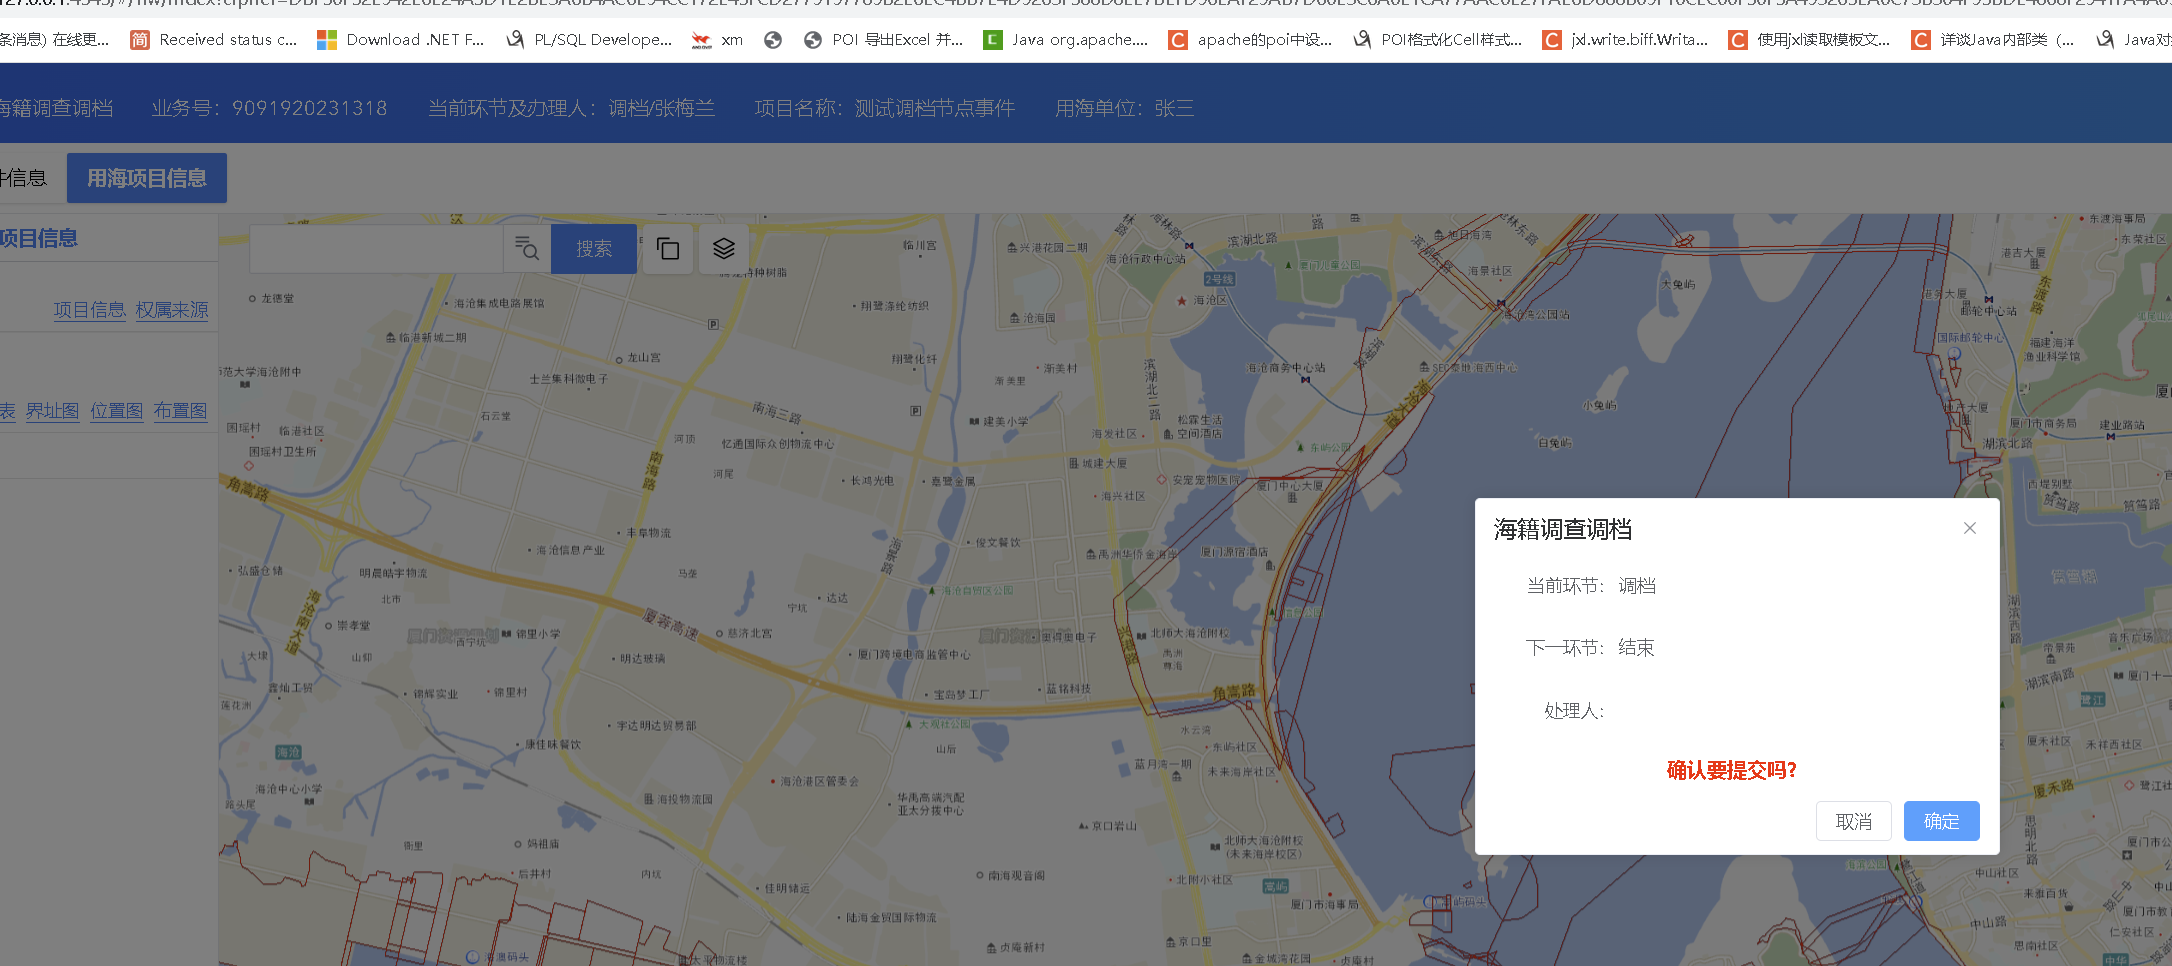Click into the map search input field

point(376,248)
